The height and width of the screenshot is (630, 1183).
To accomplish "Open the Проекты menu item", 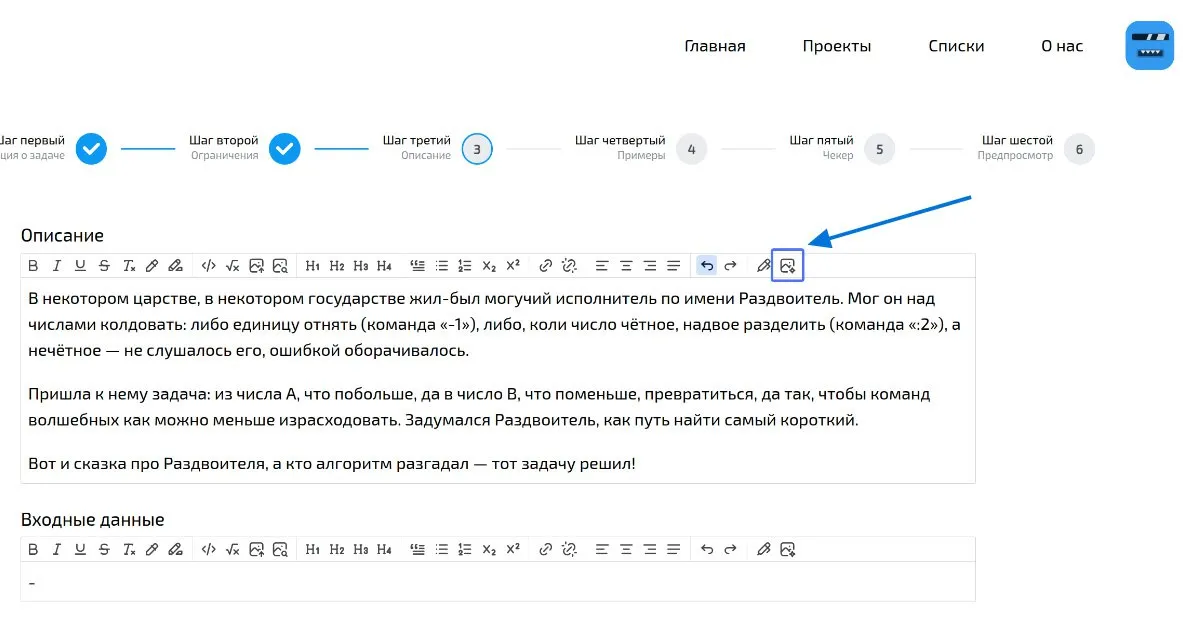I will 836,45.
